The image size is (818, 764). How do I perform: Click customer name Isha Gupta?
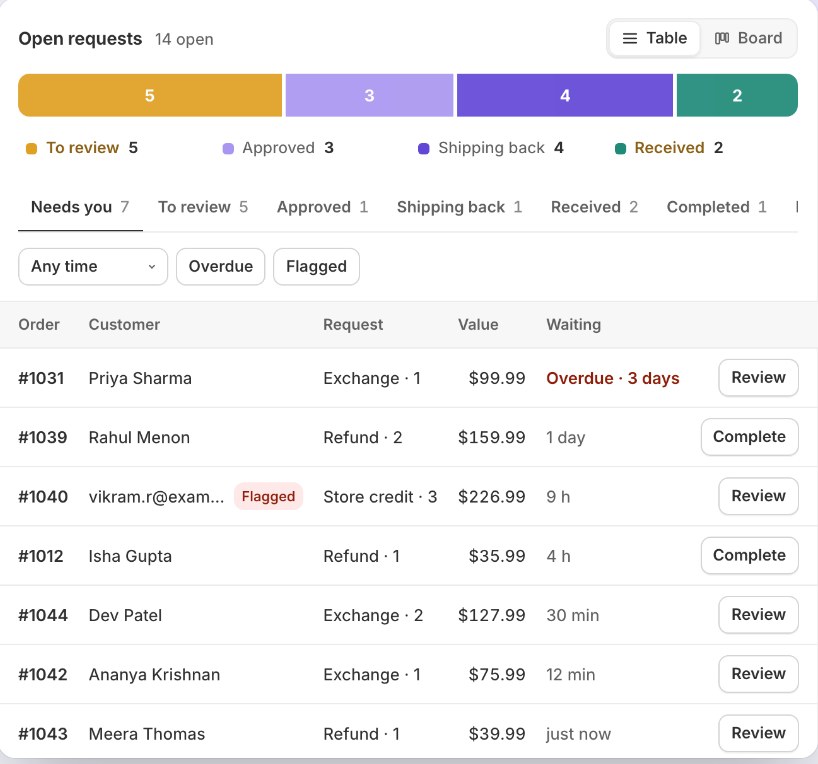(x=130, y=556)
